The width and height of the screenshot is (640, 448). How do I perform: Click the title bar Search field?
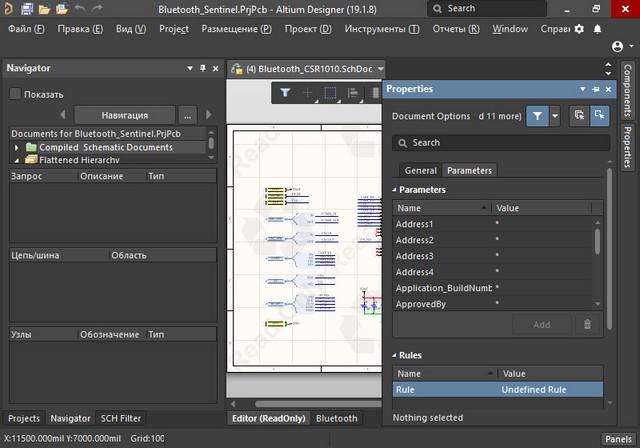pyautogui.click(x=487, y=9)
